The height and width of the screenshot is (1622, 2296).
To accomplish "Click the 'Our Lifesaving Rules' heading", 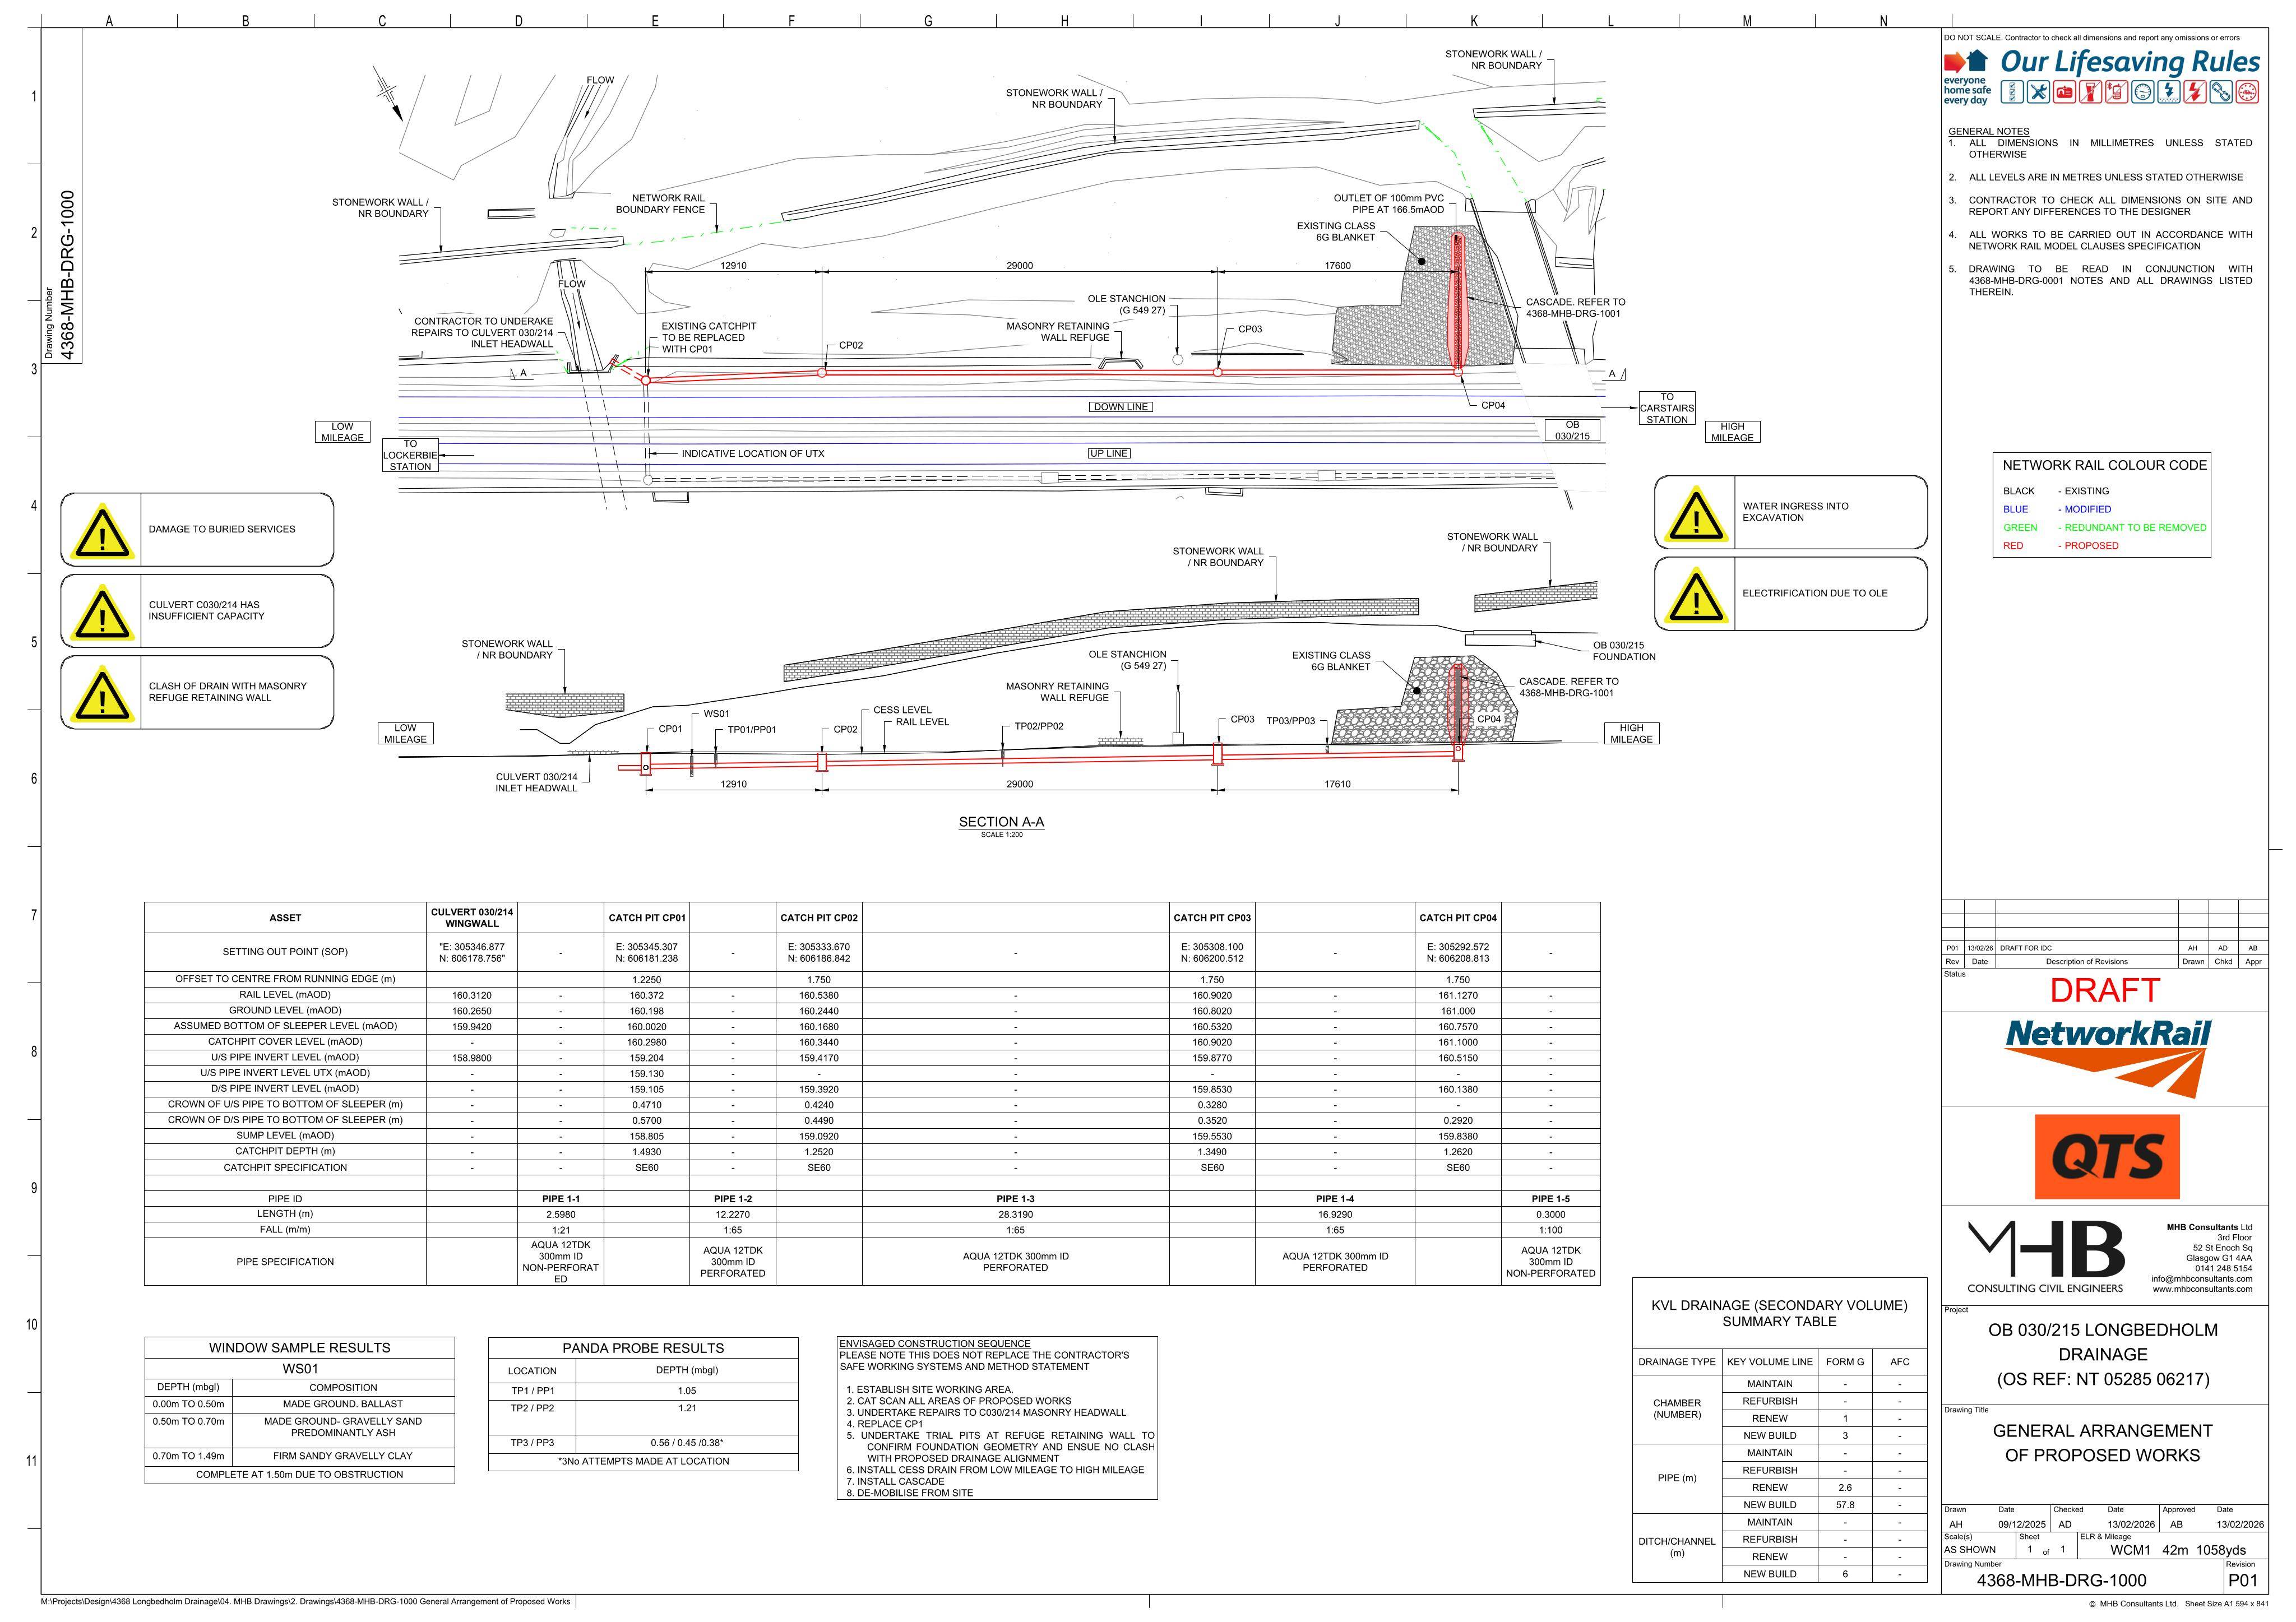I will (2130, 62).
